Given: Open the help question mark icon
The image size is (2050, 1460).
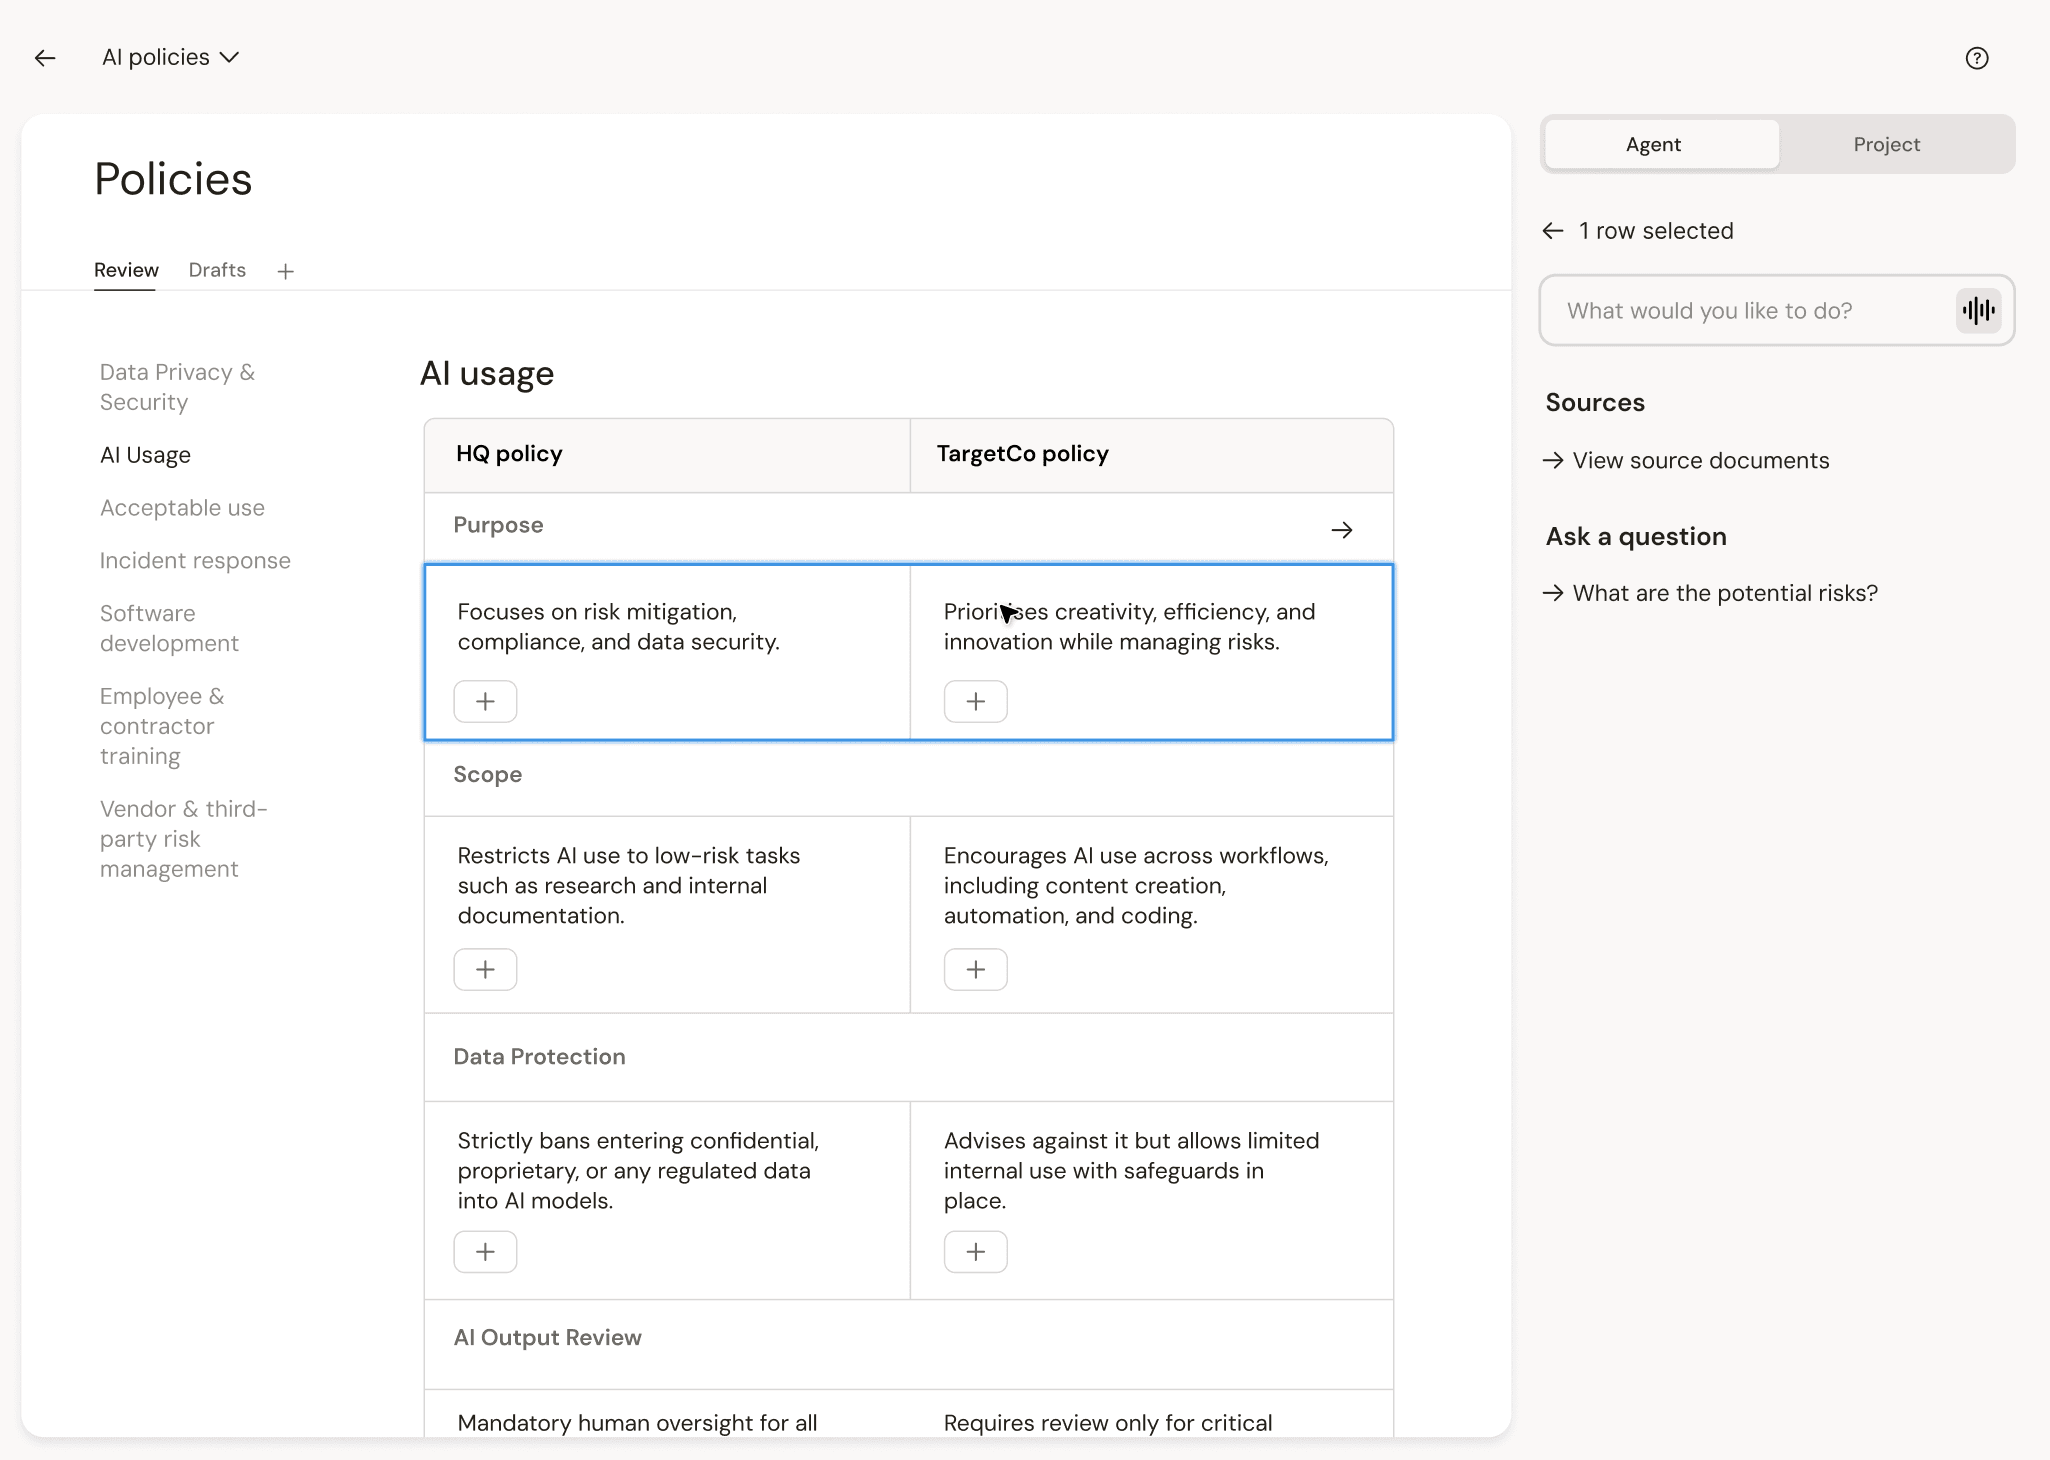Looking at the screenshot, I should (1977, 58).
